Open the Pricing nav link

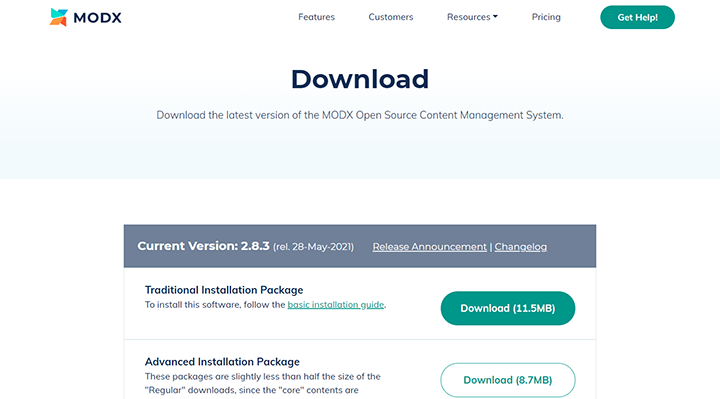(546, 17)
